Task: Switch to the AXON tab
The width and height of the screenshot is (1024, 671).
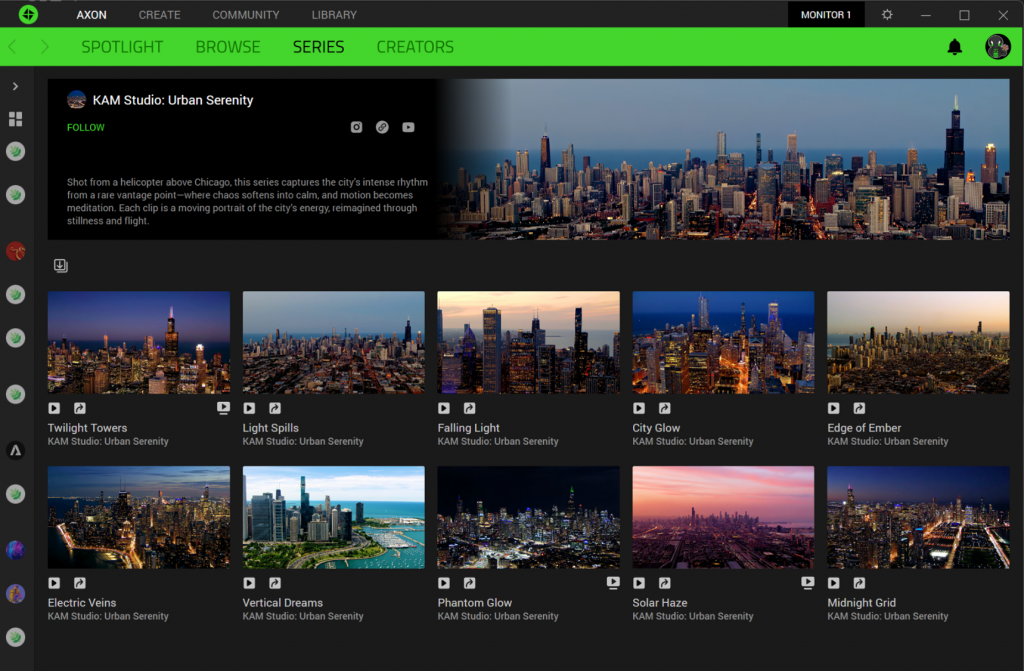Action: 91,14
